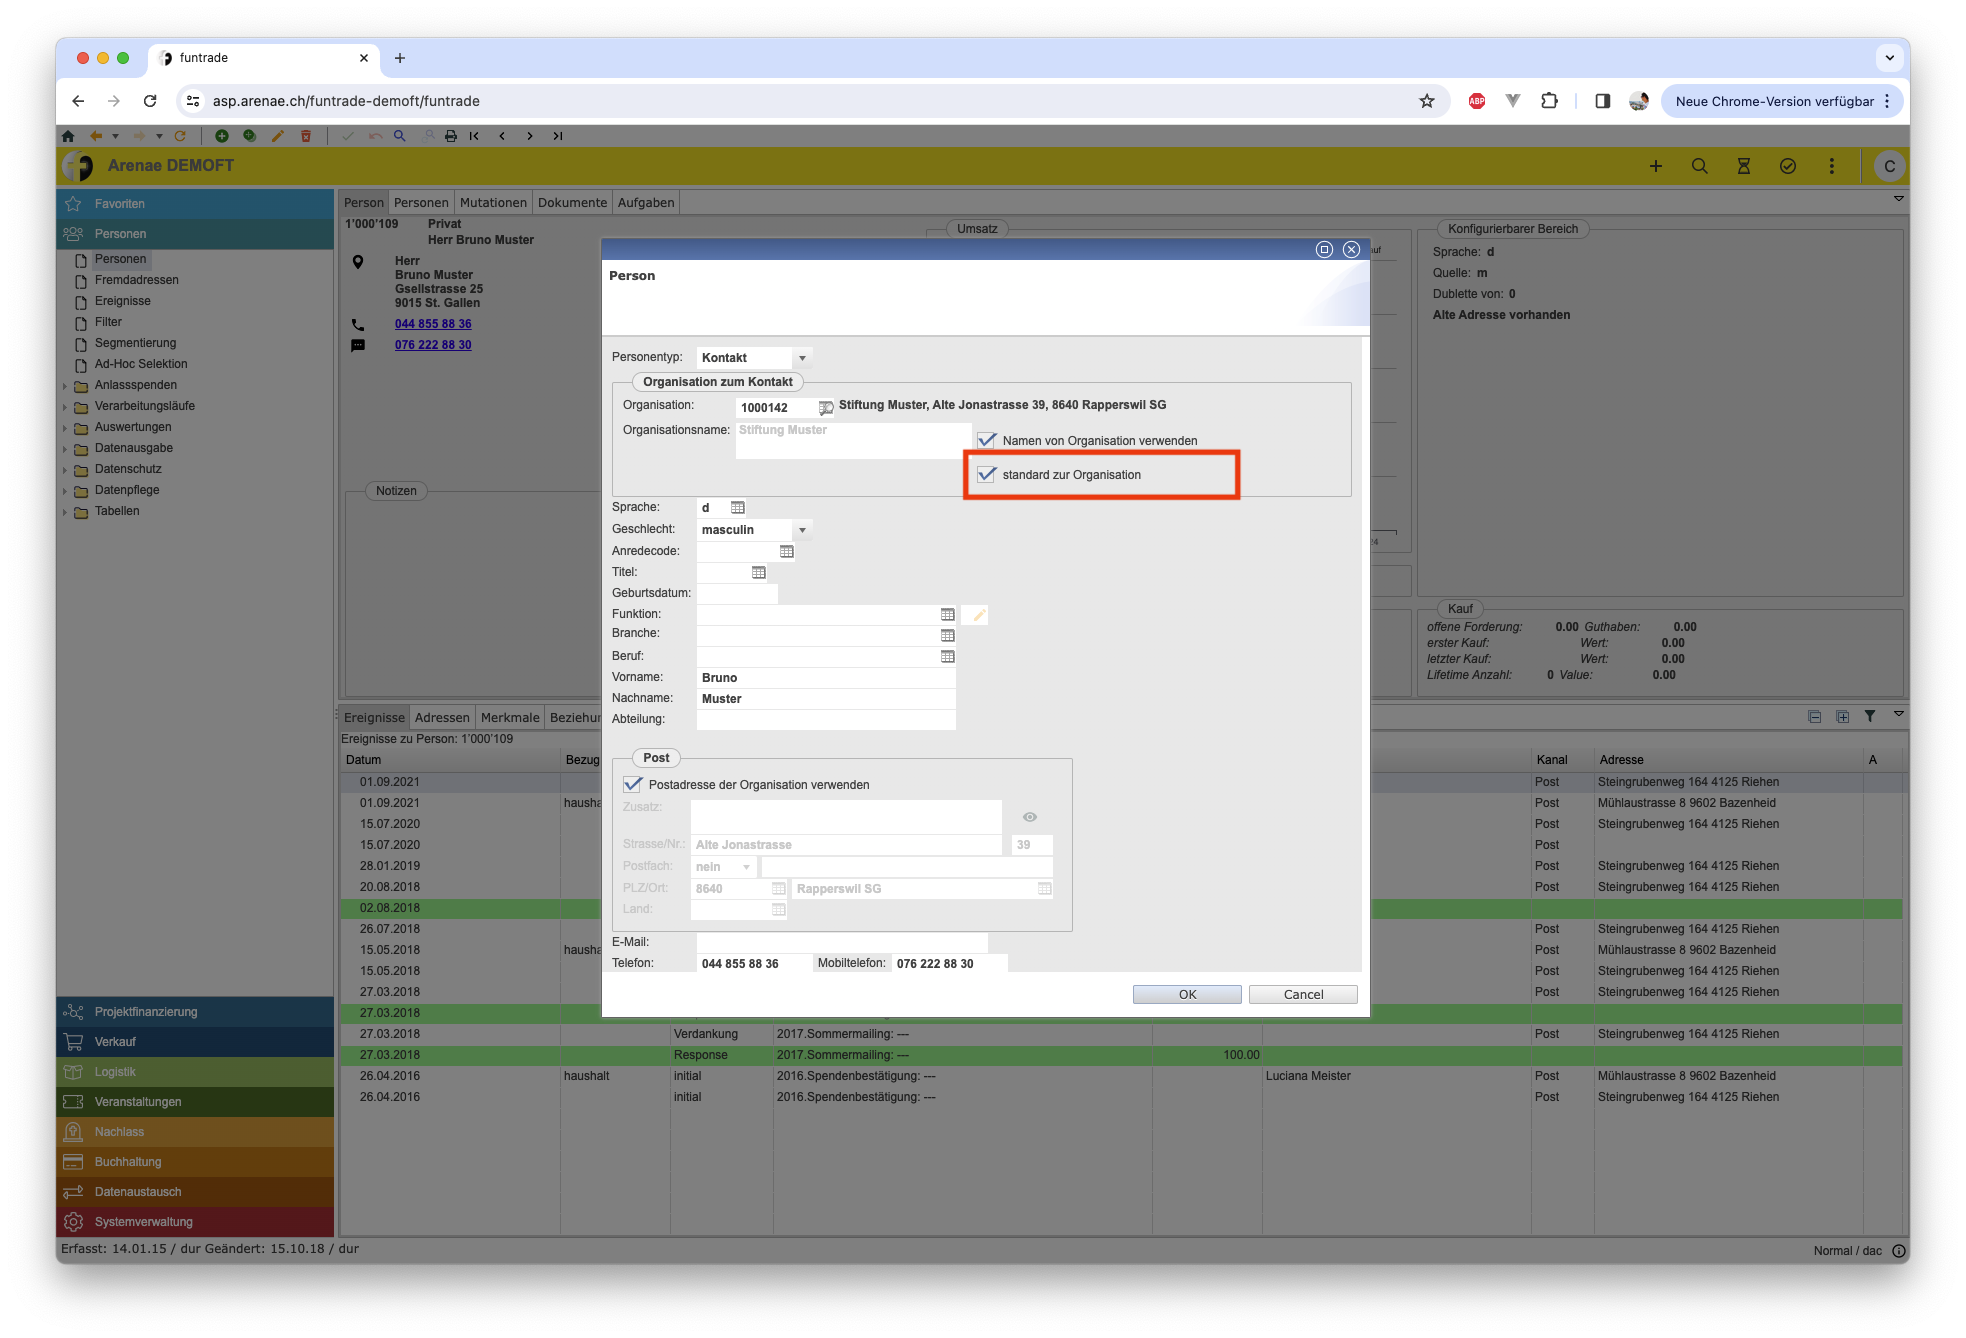Click the print icon in the toolbar
The image size is (1966, 1338).
(x=451, y=136)
